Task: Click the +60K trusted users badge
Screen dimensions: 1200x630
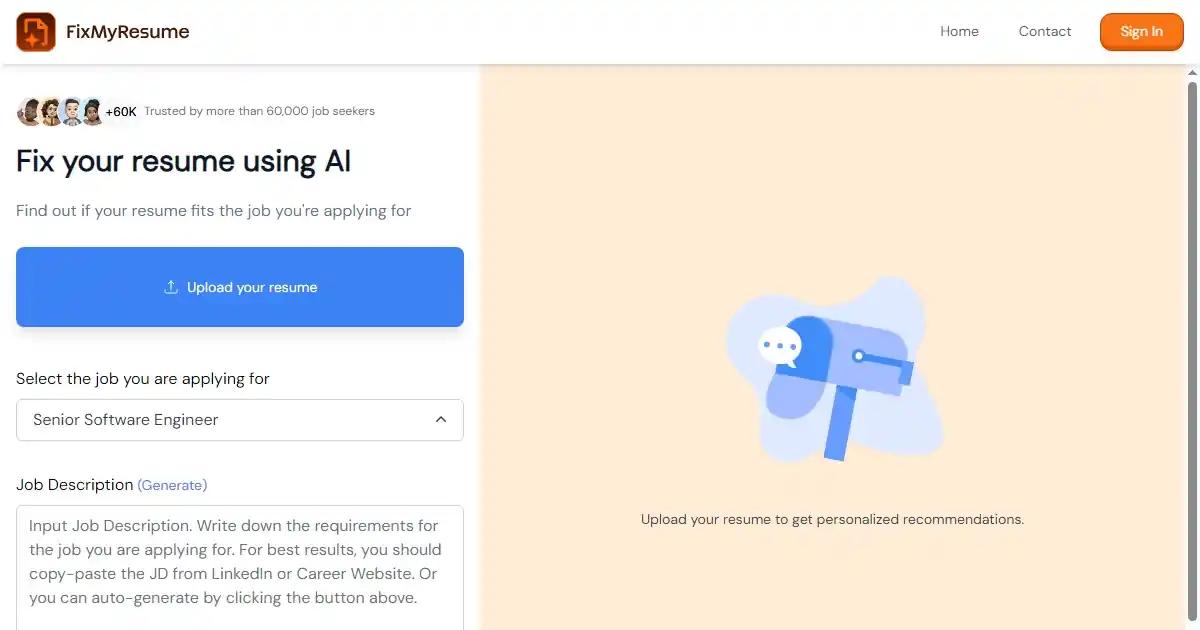Action: coord(121,112)
